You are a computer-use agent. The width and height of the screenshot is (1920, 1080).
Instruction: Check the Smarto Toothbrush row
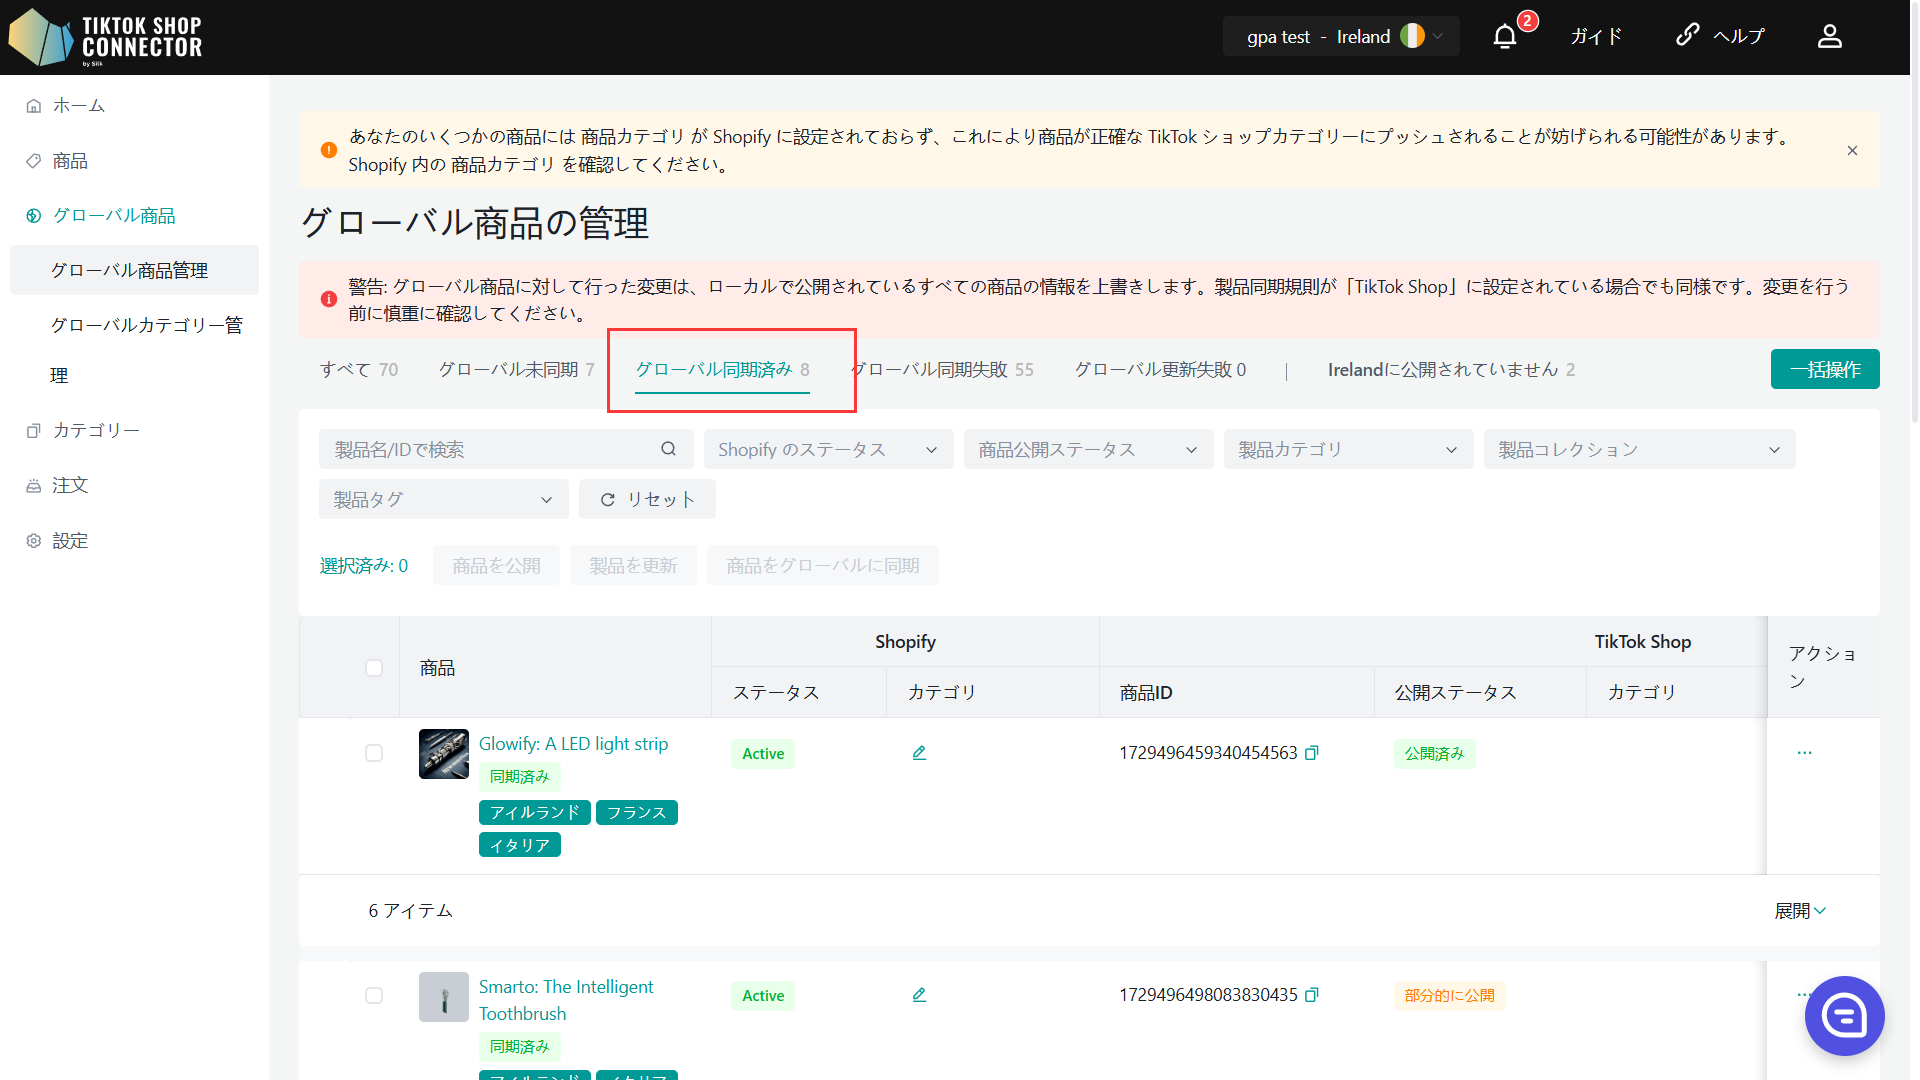tap(374, 995)
